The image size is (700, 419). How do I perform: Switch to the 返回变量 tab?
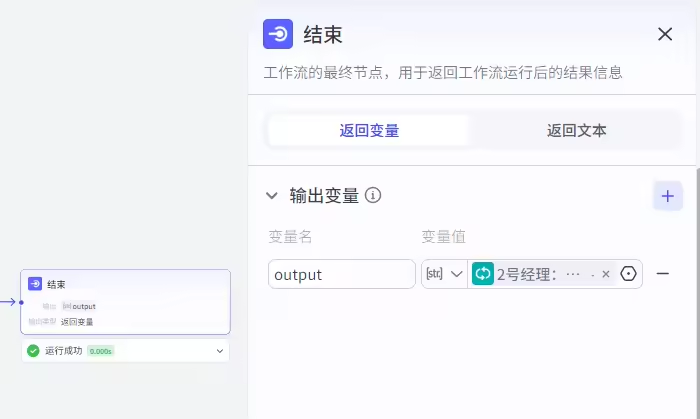click(369, 130)
